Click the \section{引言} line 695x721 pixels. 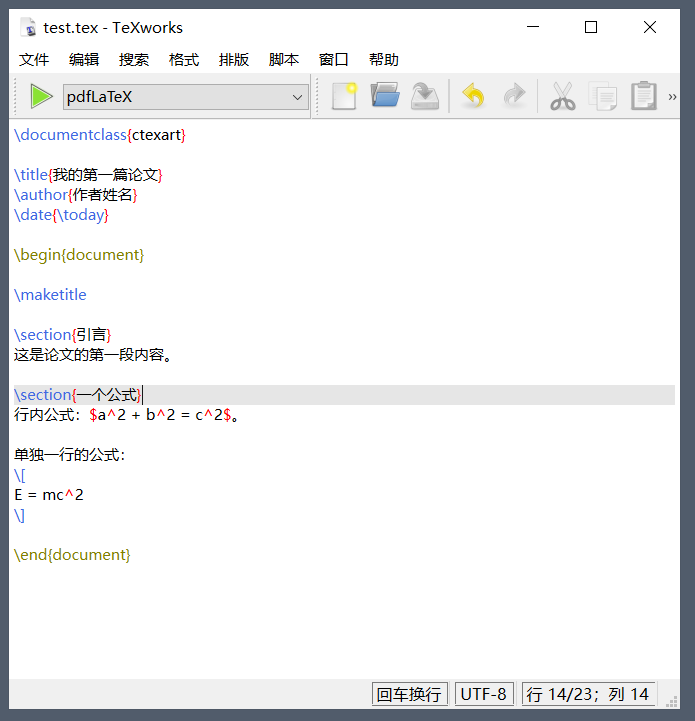click(x=63, y=335)
